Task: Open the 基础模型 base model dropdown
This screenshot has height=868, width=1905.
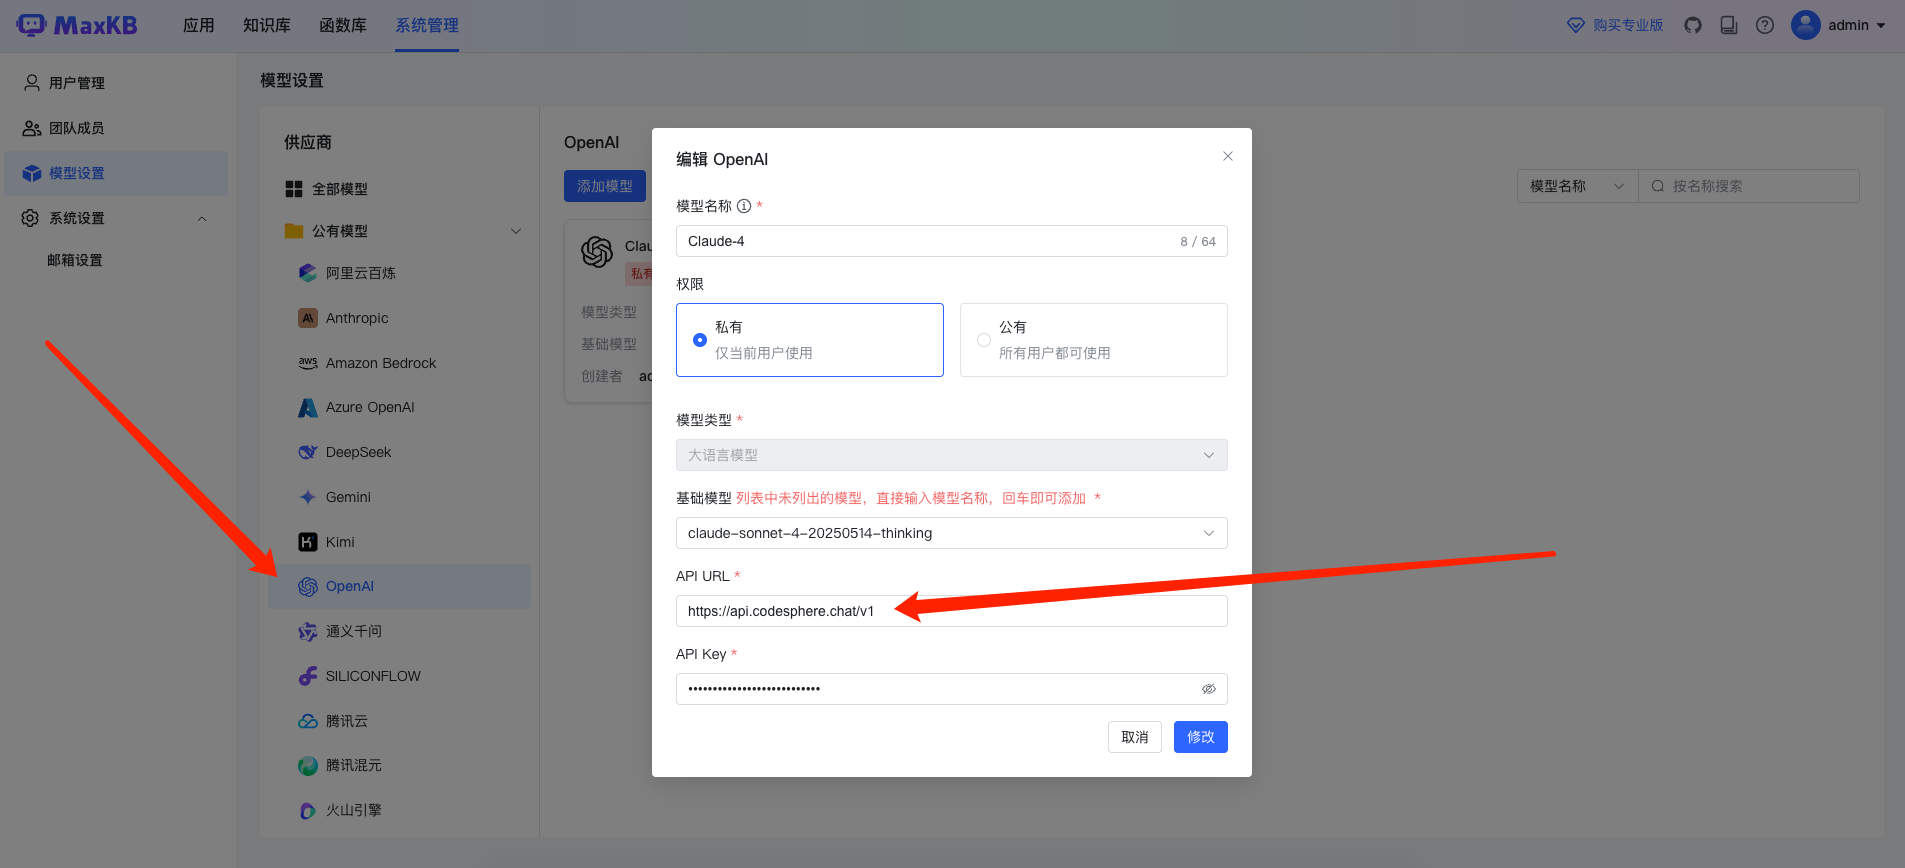Action: click(x=951, y=533)
